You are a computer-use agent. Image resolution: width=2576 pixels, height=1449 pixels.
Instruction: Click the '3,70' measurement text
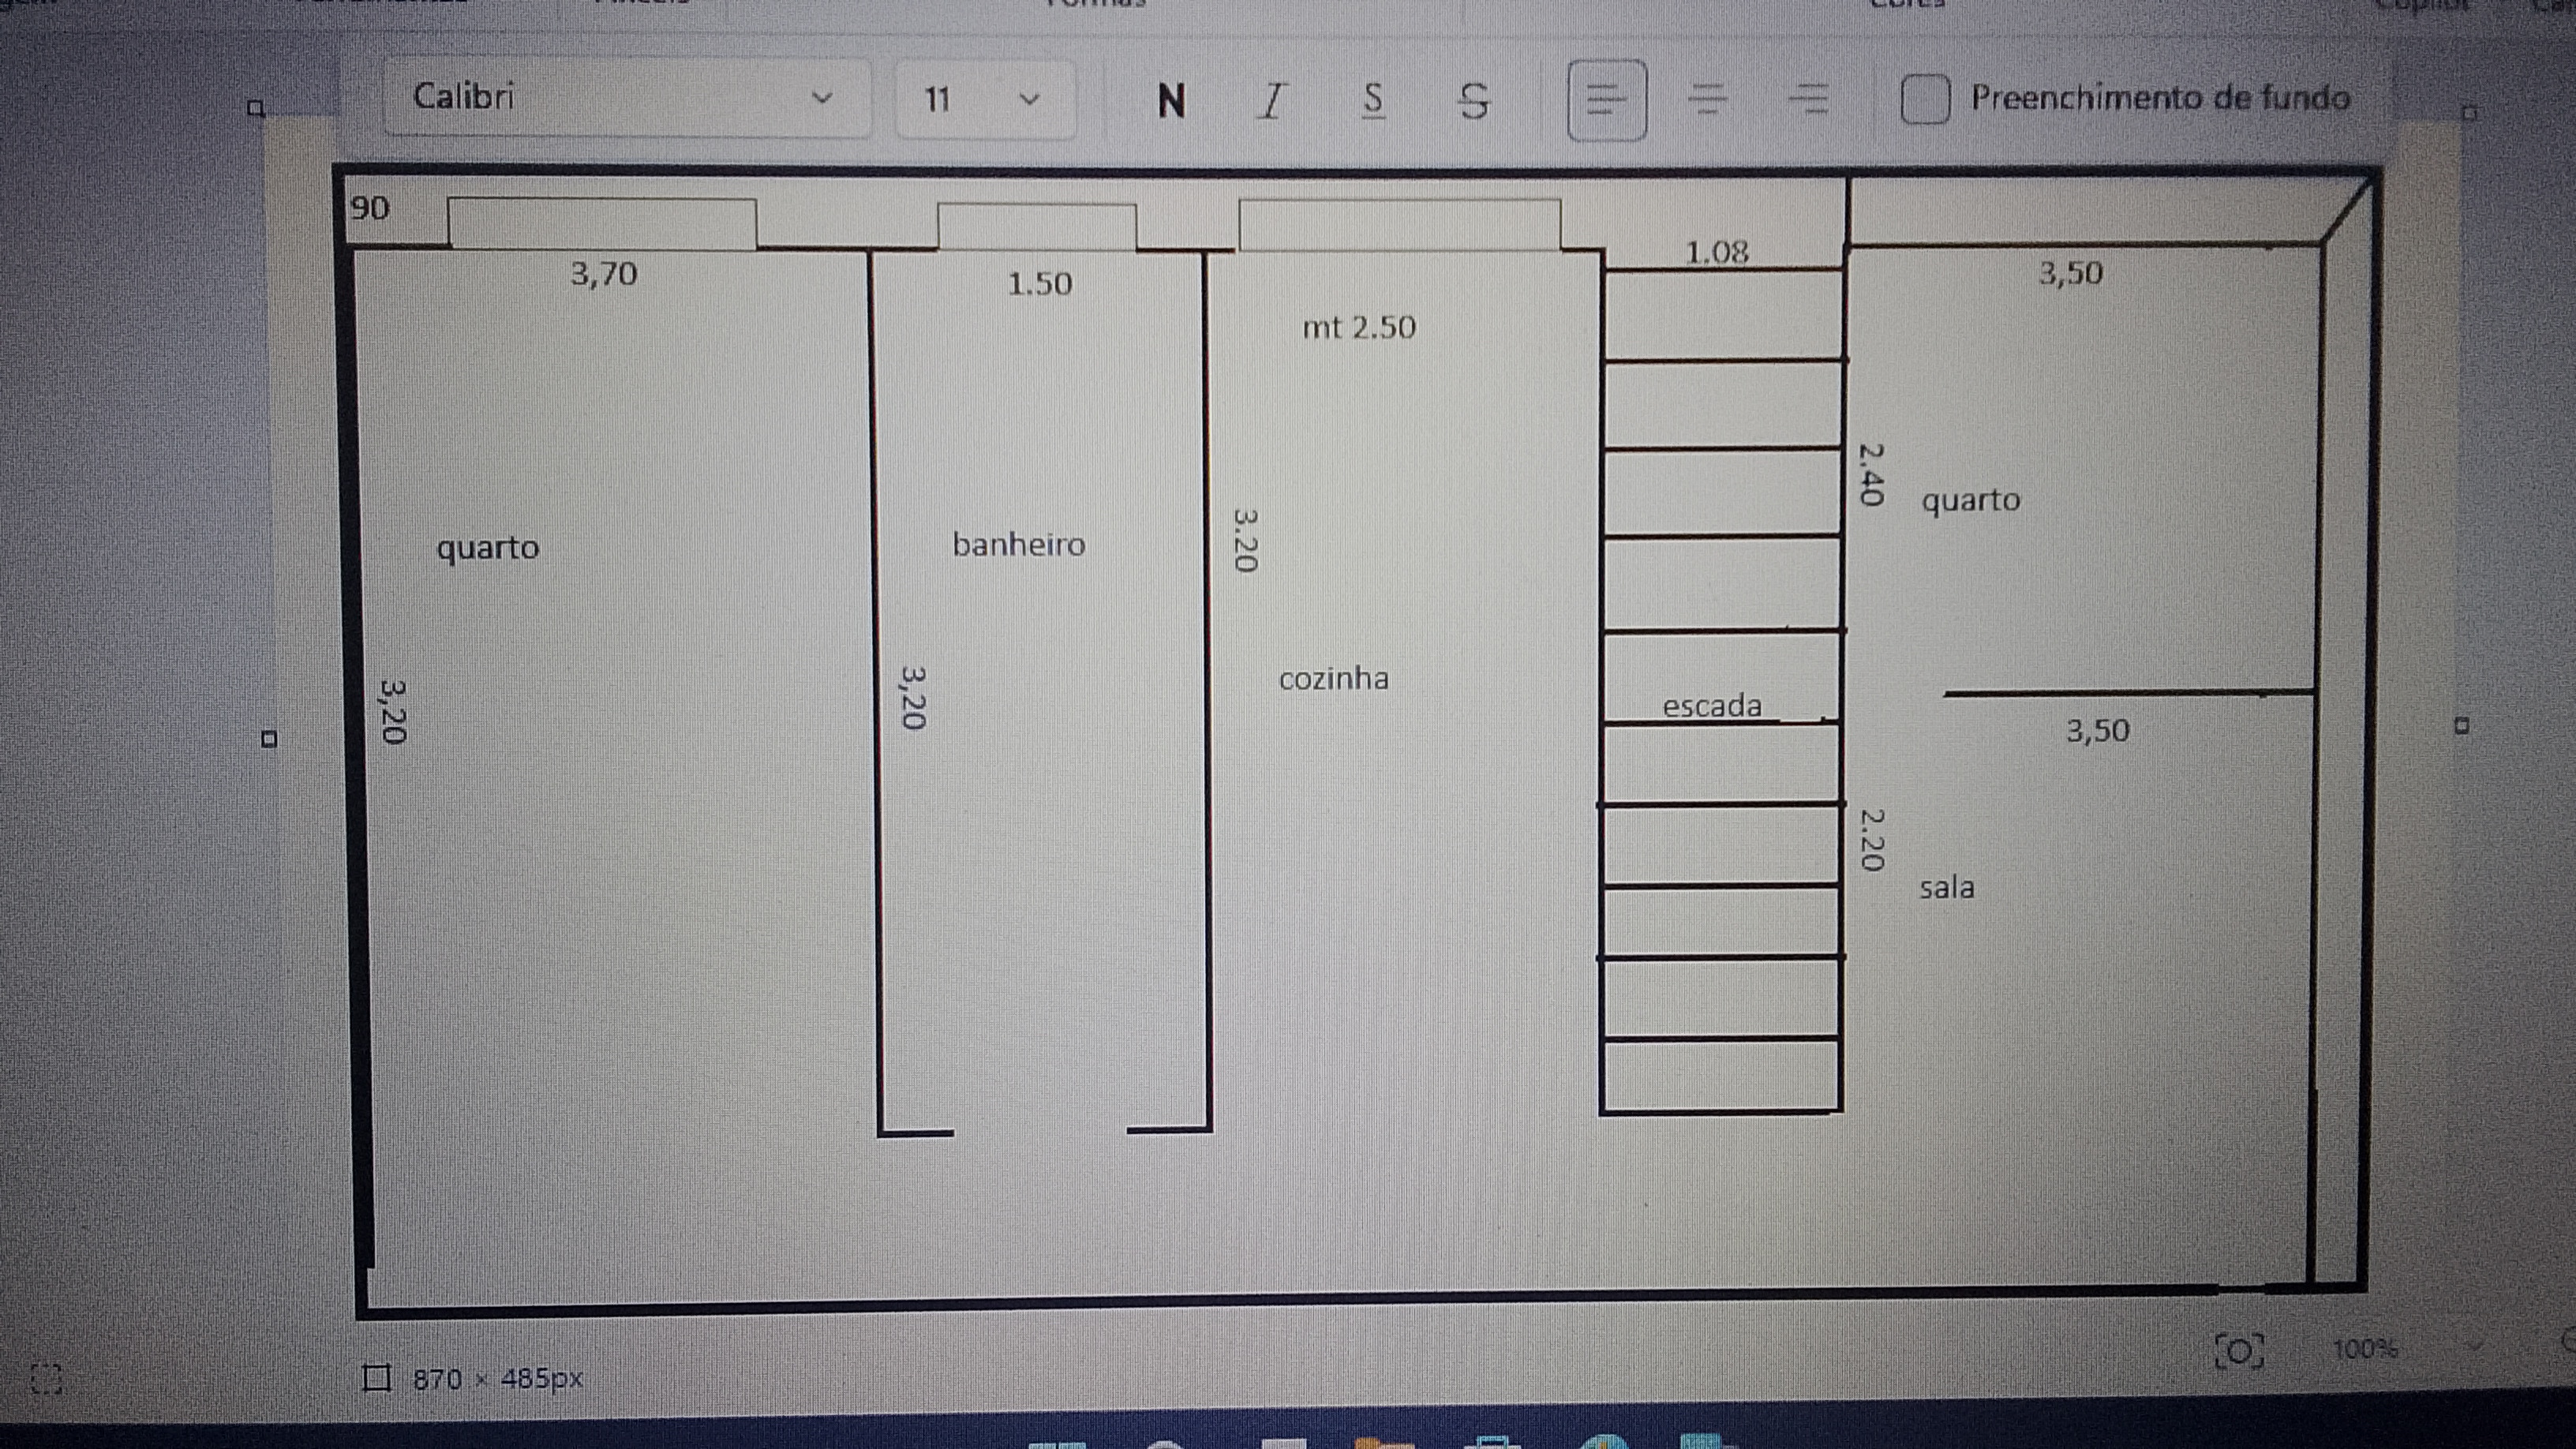coord(604,274)
